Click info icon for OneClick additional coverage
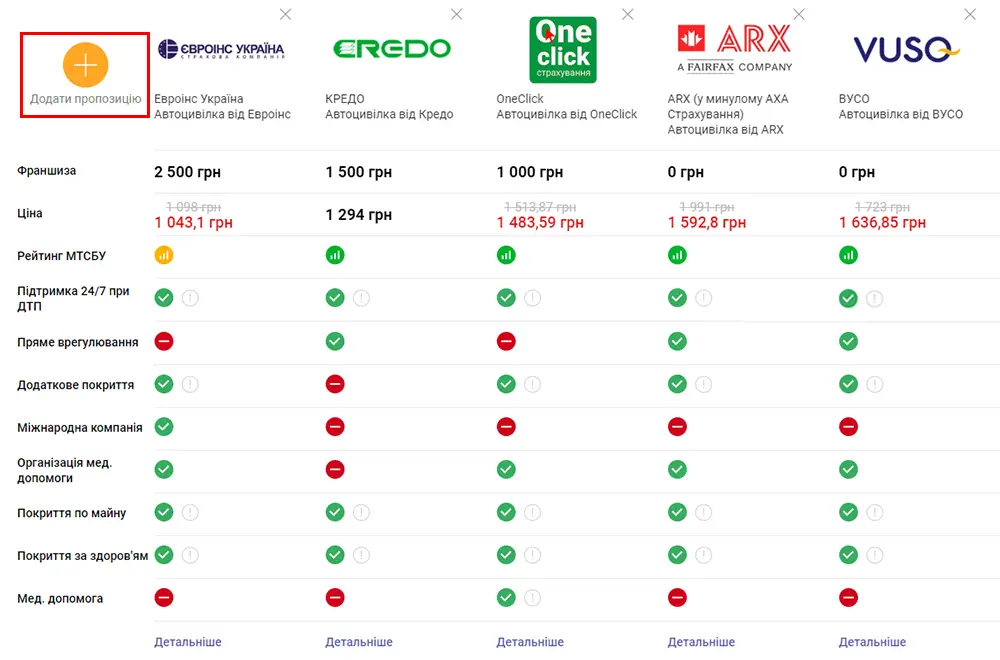This screenshot has height=660, width=1000. pos(533,384)
